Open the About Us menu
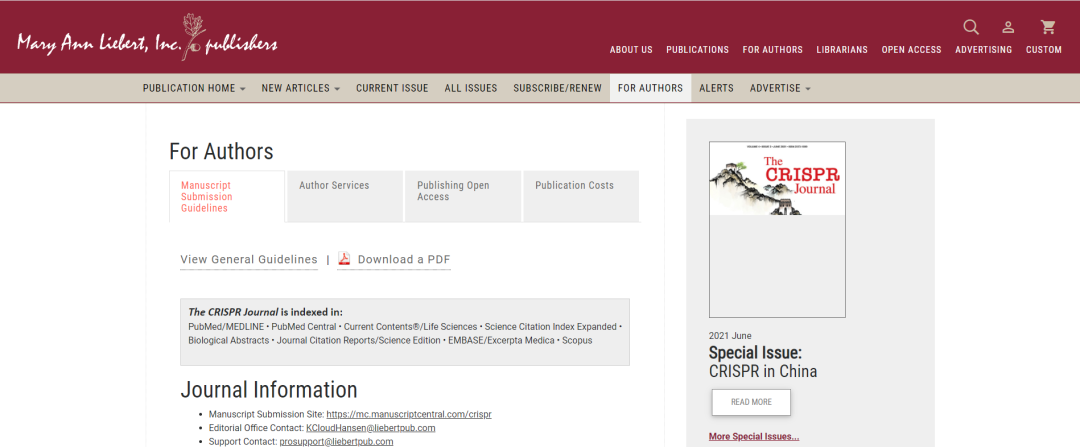The image size is (1080, 447). 631,50
